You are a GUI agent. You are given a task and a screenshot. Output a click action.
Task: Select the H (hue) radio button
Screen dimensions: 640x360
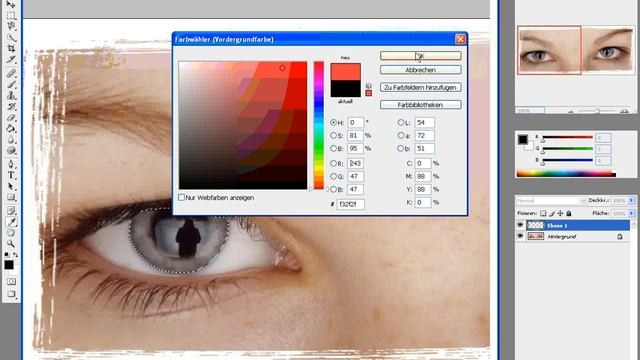coord(333,122)
